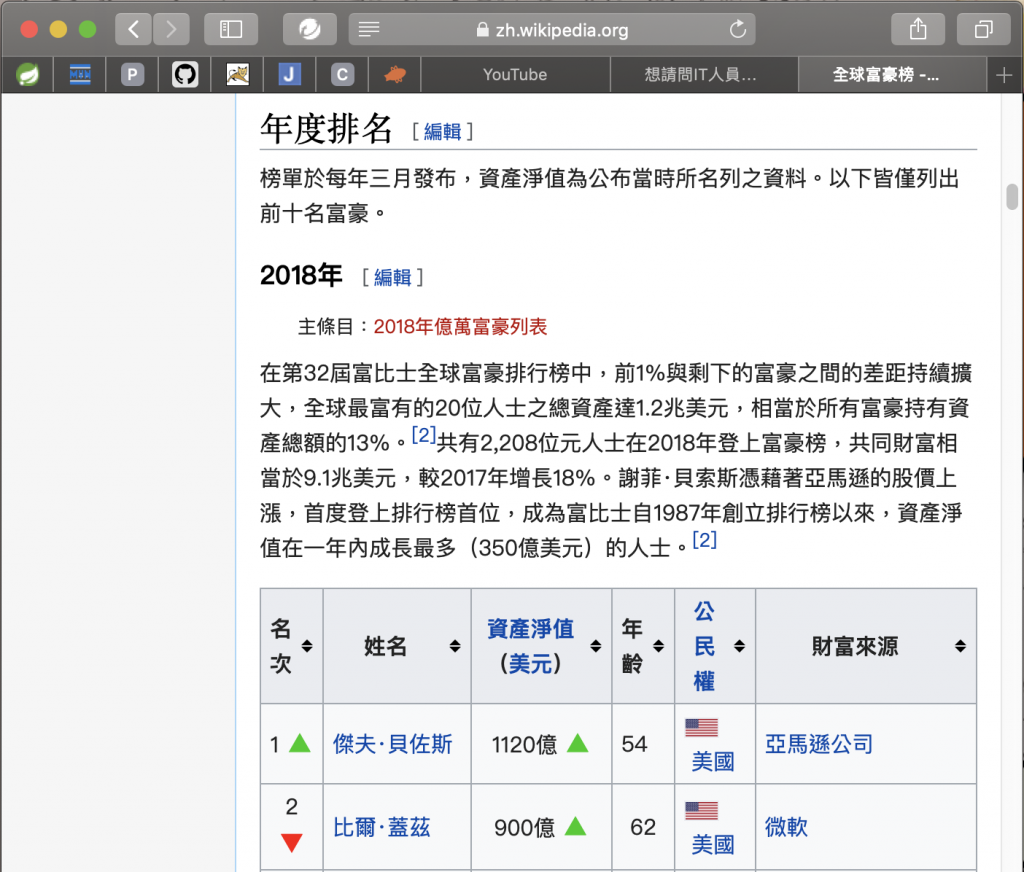Open [2] citation after 的人士
This screenshot has height=872, width=1024.
(x=704, y=540)
